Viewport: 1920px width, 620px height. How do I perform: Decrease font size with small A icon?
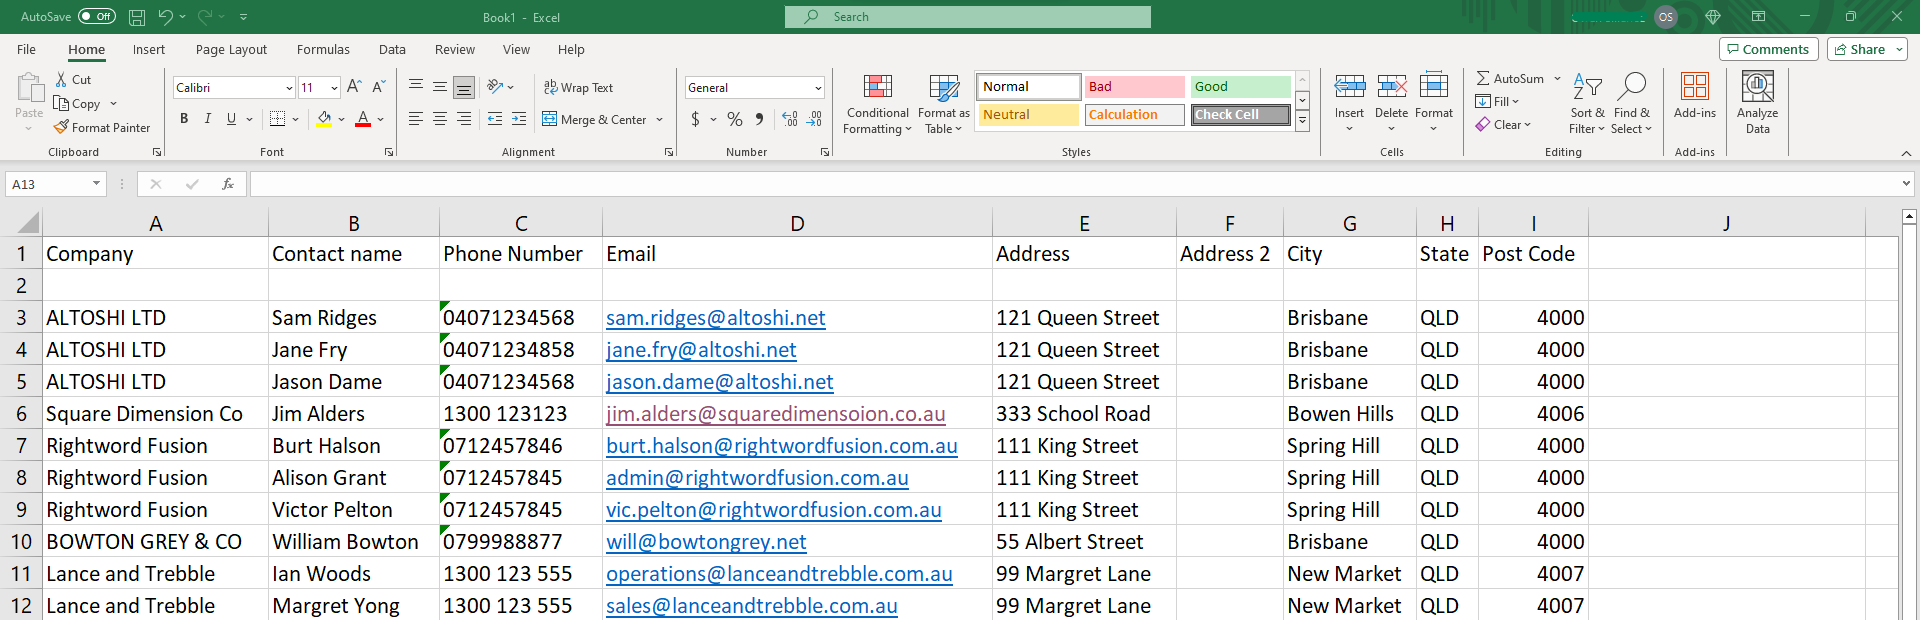[x=379, y=87]
